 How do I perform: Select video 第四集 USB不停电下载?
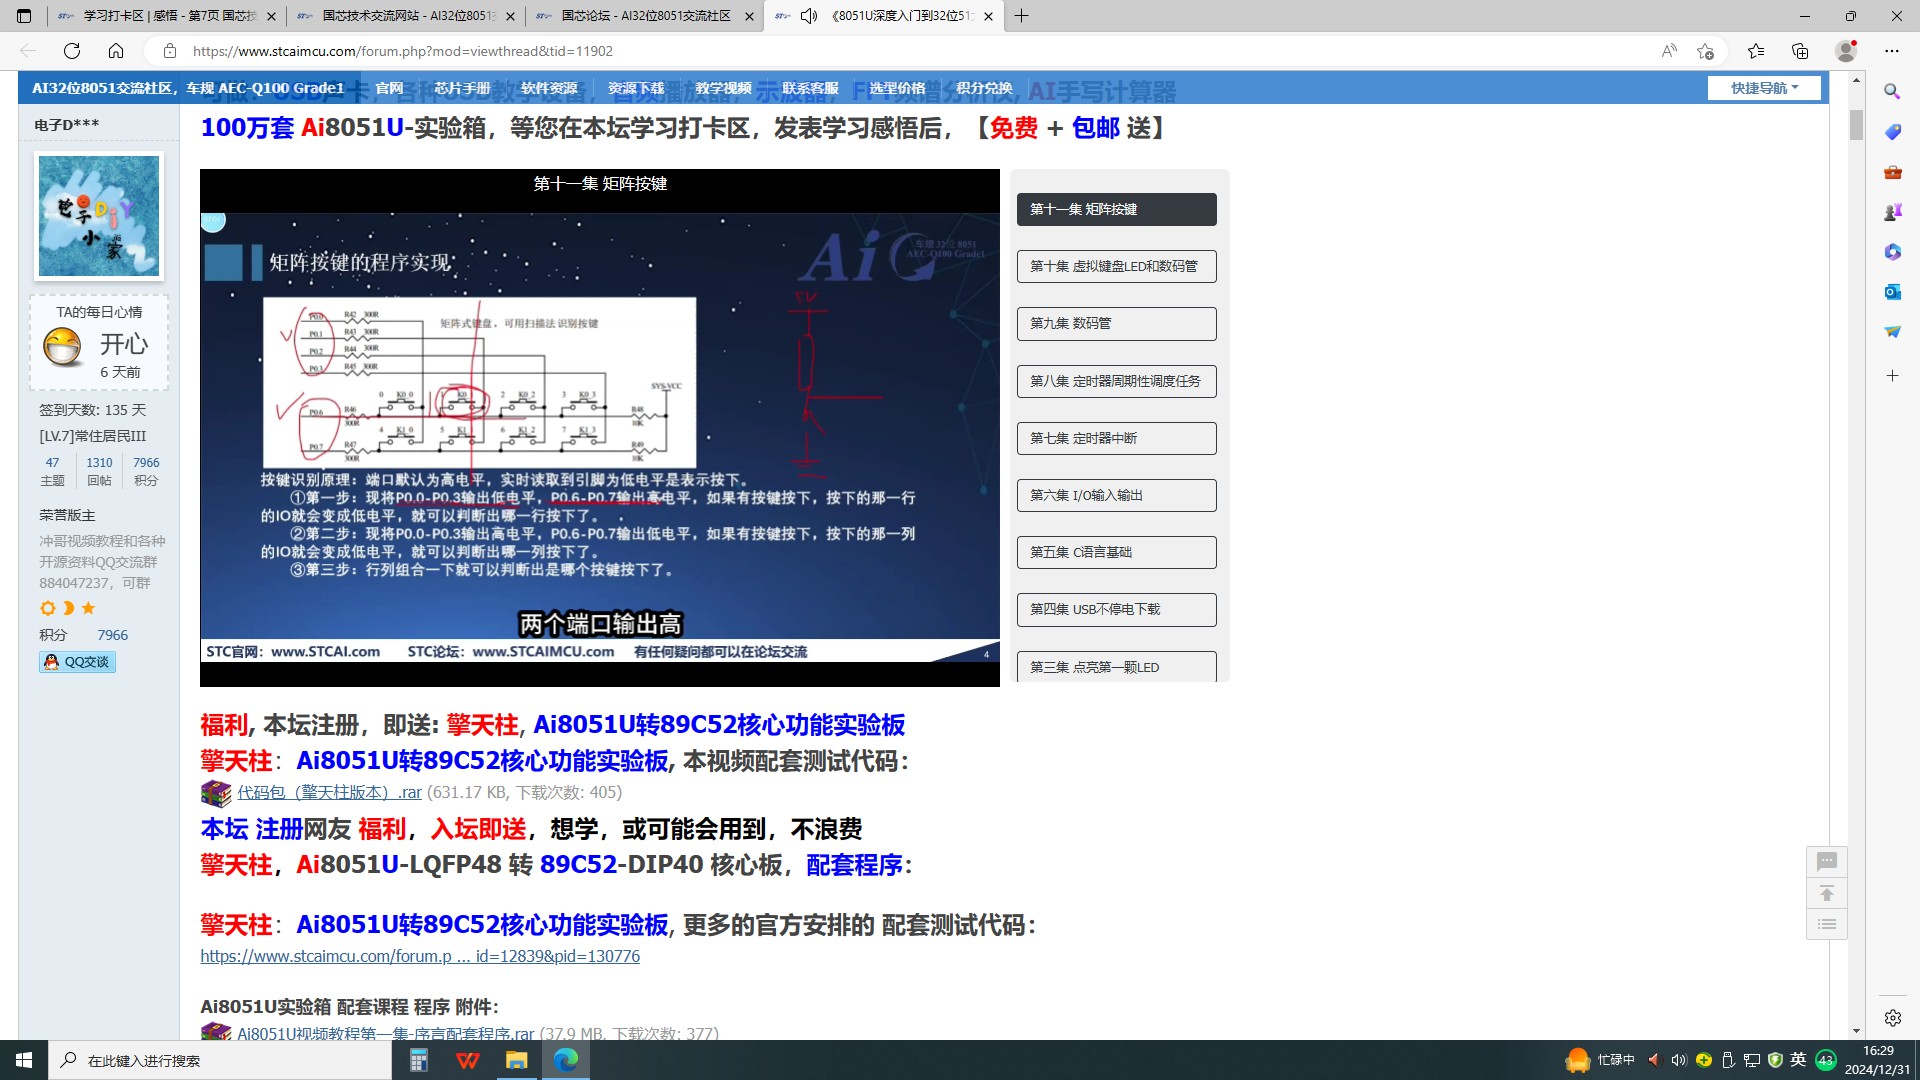coord(1116,609)
